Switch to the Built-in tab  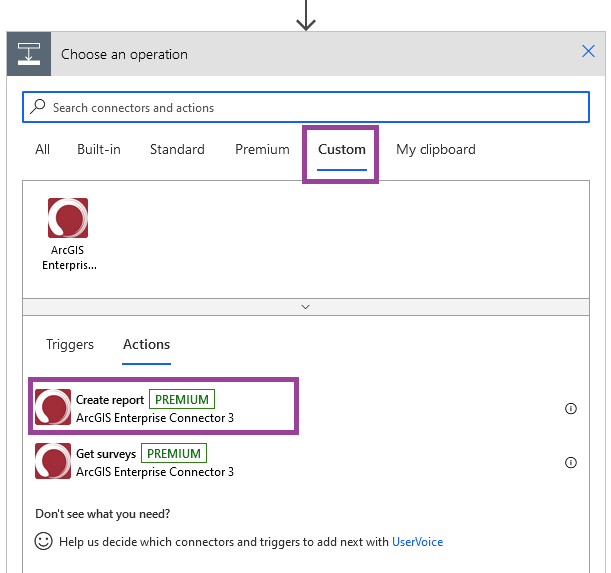pos(99,149)
